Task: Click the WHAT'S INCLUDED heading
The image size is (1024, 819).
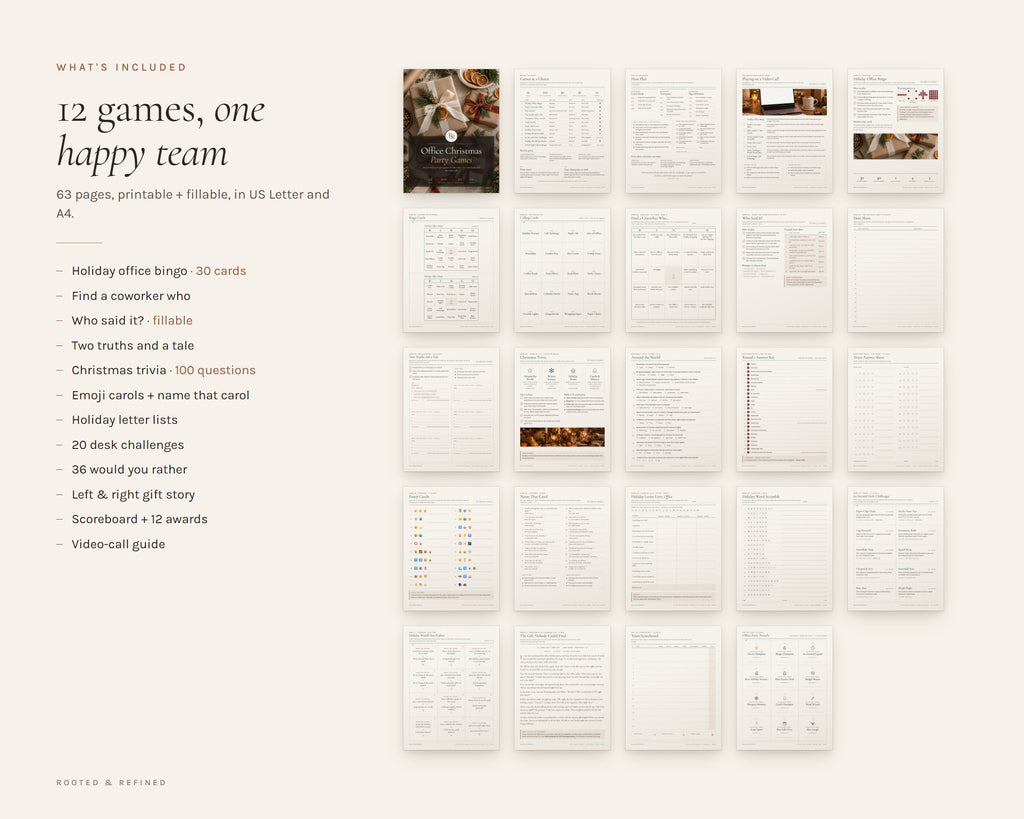Action: [121, 67]
